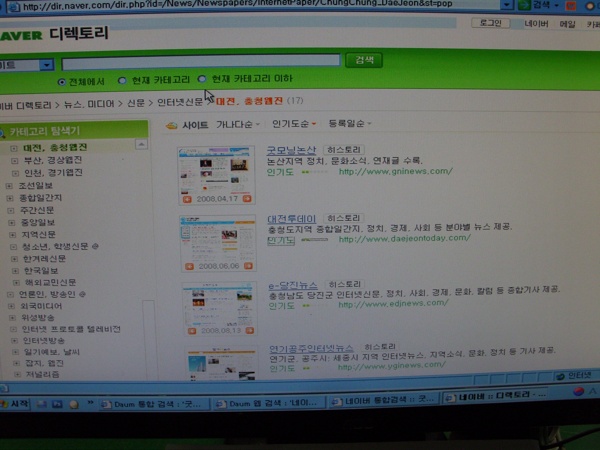
Task: Open the search type combo box
Action: coord(27,65)
